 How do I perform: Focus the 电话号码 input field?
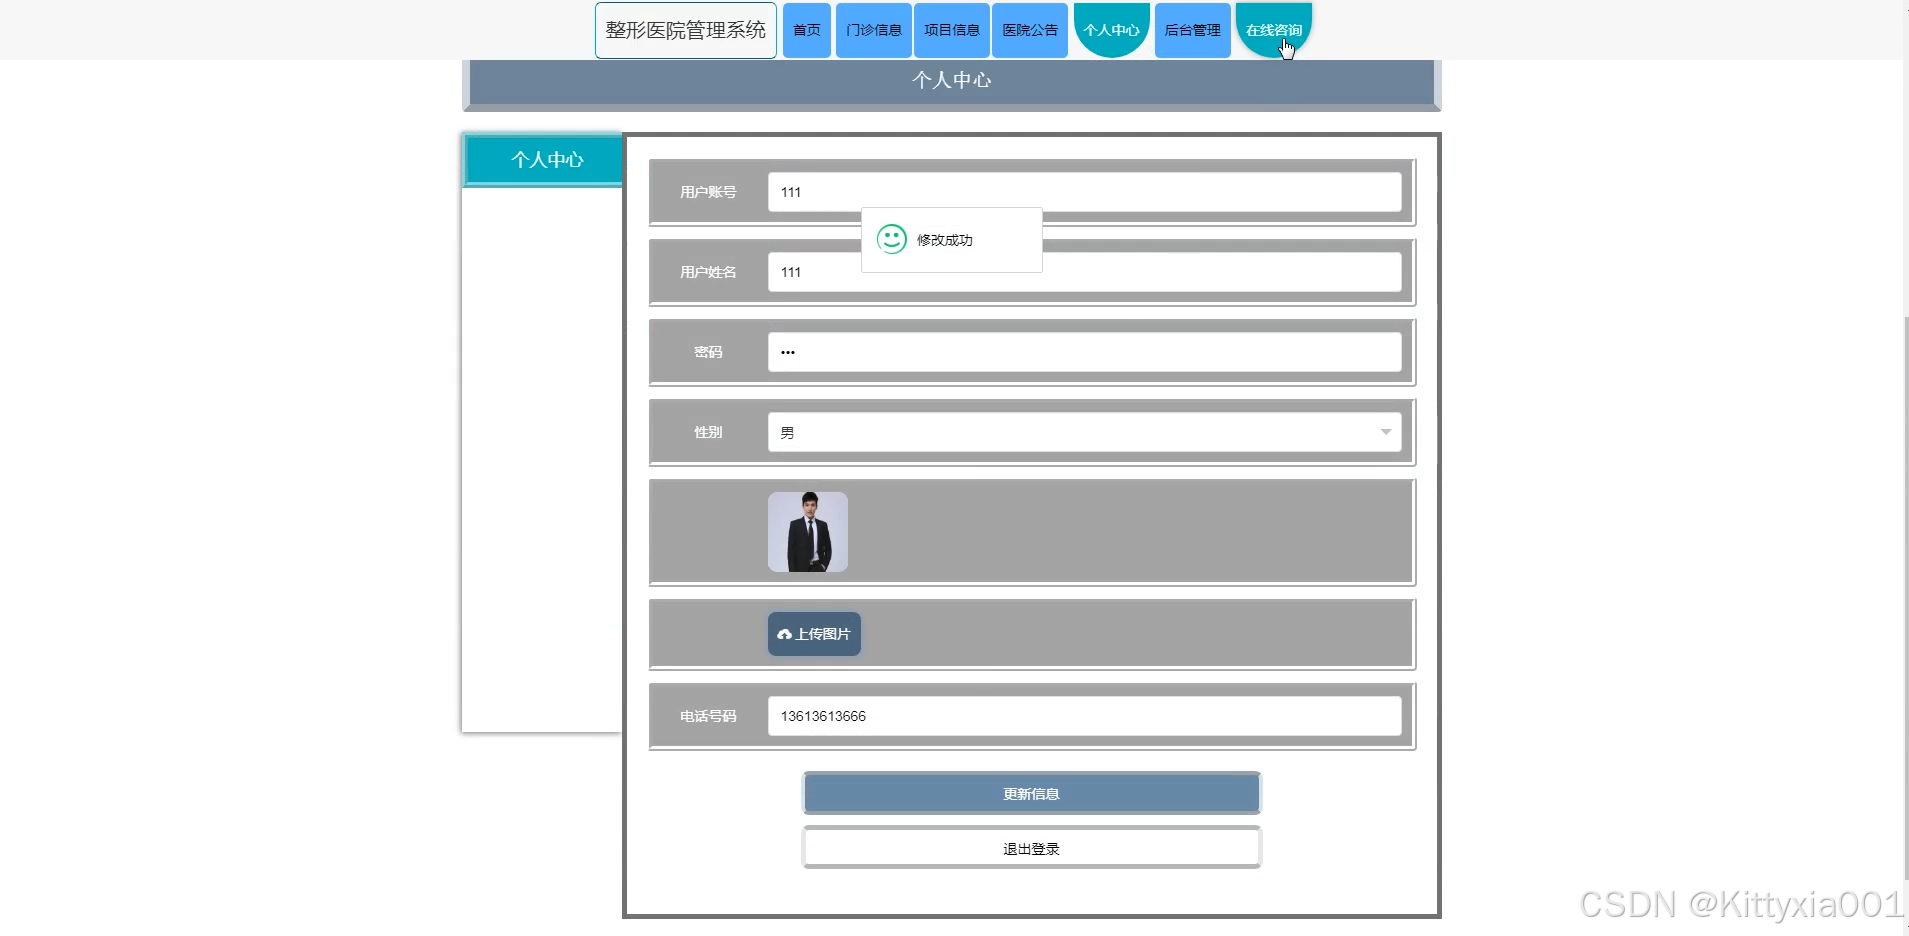(1084, 716)
